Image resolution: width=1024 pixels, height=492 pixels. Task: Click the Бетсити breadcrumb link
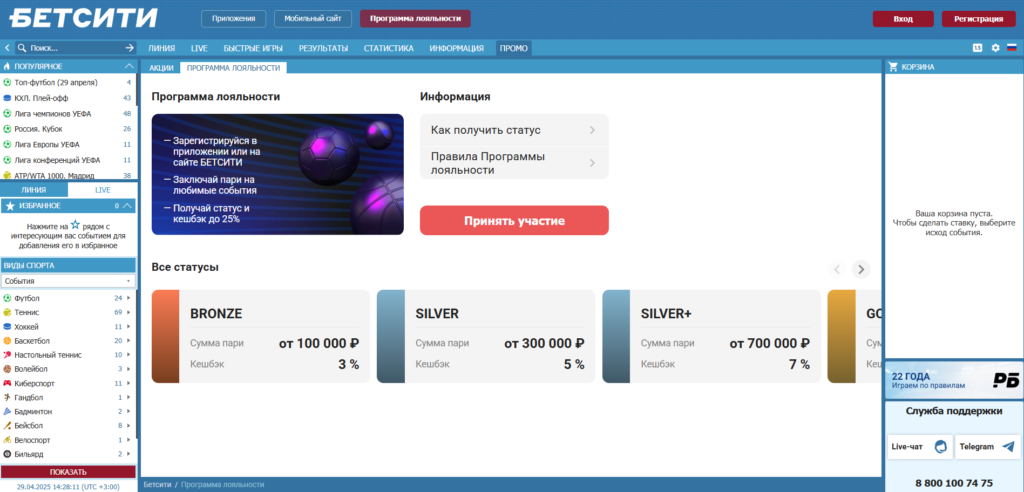coord(157,485)
